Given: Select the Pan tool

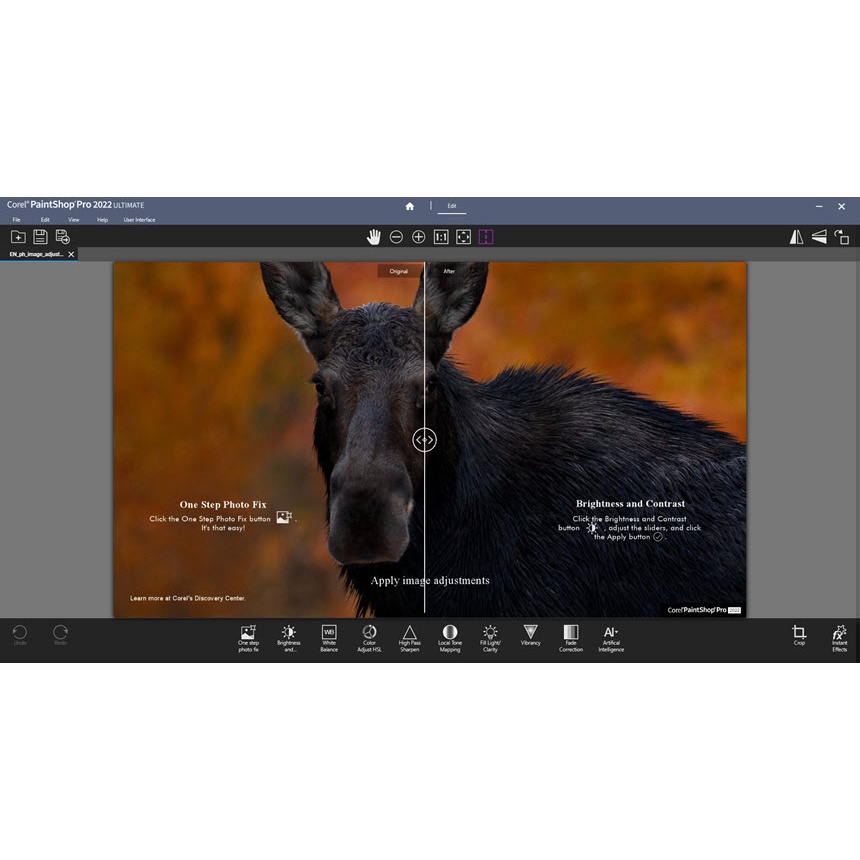Looking at the screenshot, I should [373, 236].
